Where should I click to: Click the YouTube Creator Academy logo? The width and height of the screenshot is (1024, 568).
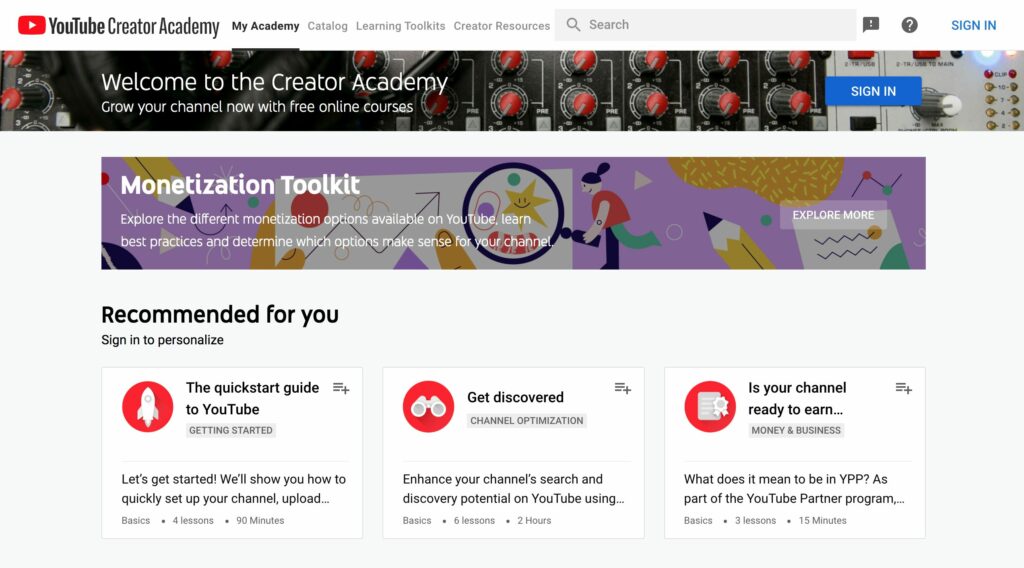(118, 26)
